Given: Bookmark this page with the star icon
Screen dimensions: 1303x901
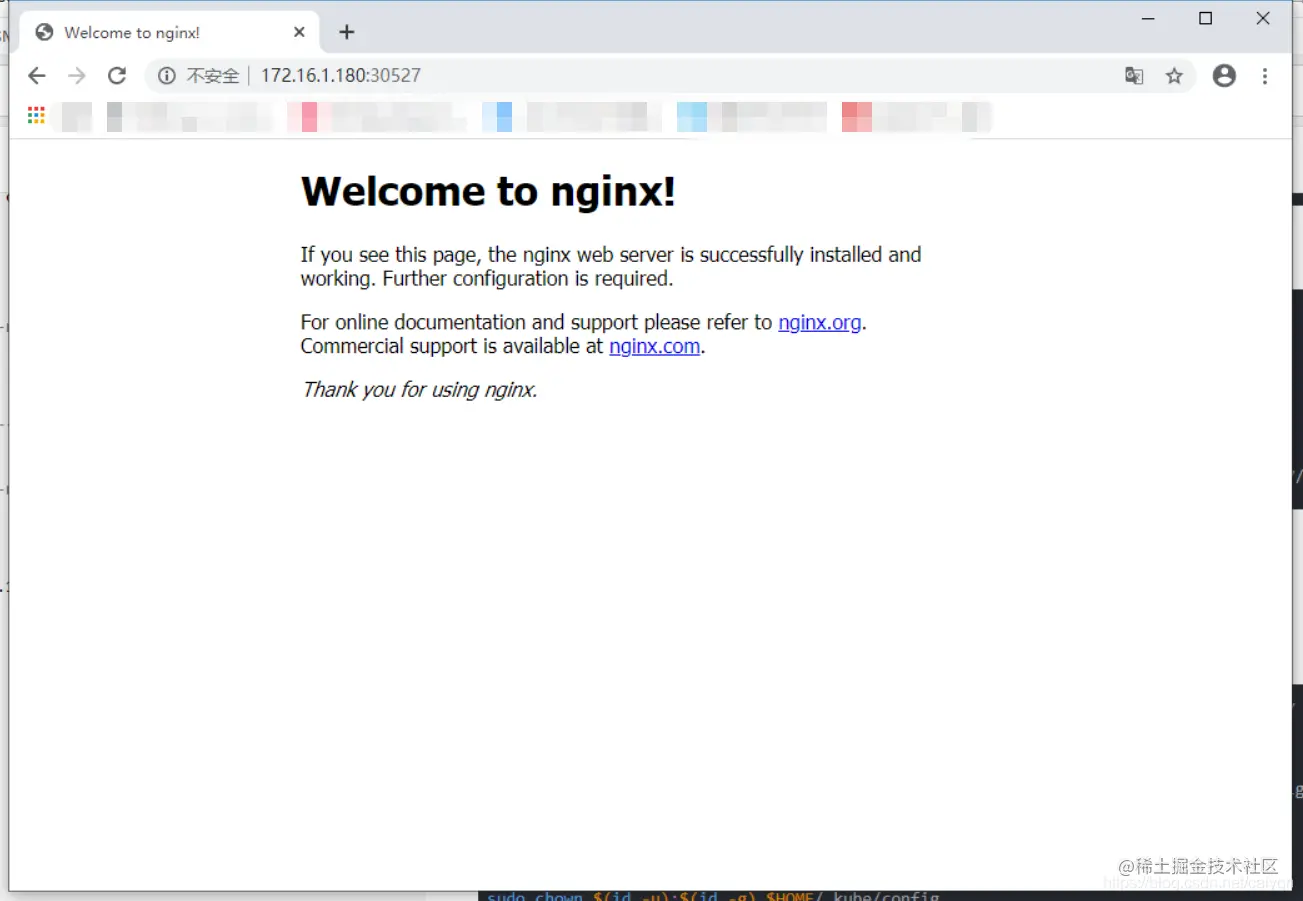Looking at the screenshot, I should pos(1174,76).
